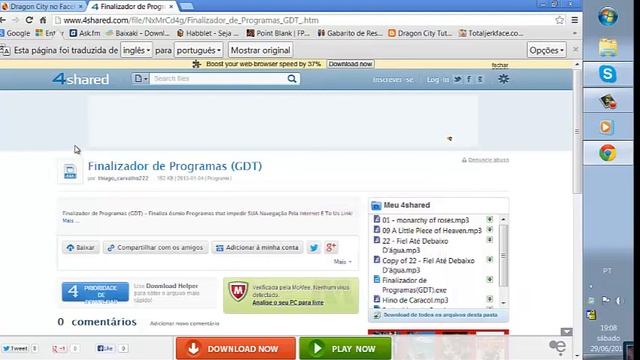Click Adicionar à minha conta
640x360 pixels.
[258, 247]
